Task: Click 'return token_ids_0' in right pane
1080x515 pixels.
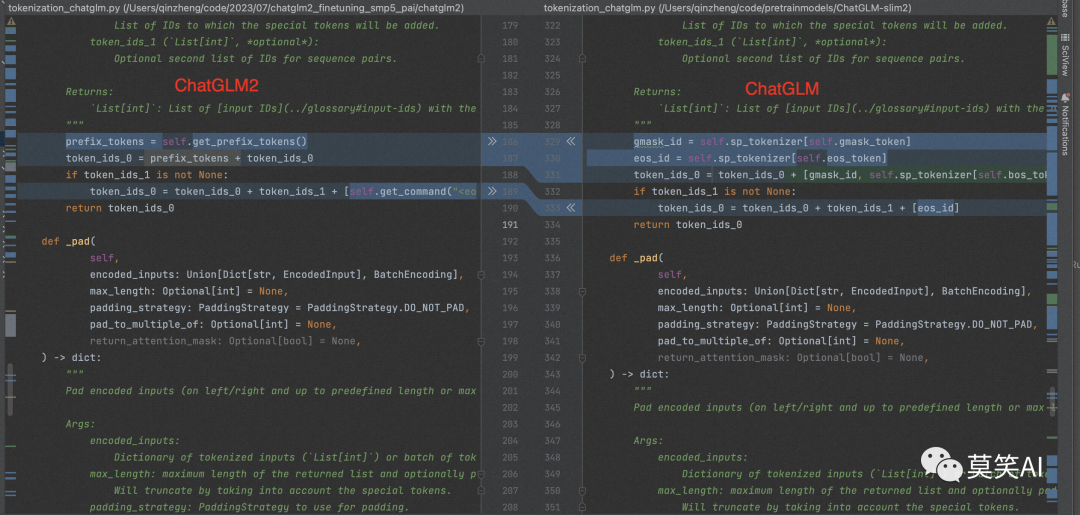Action: [688, 224]
